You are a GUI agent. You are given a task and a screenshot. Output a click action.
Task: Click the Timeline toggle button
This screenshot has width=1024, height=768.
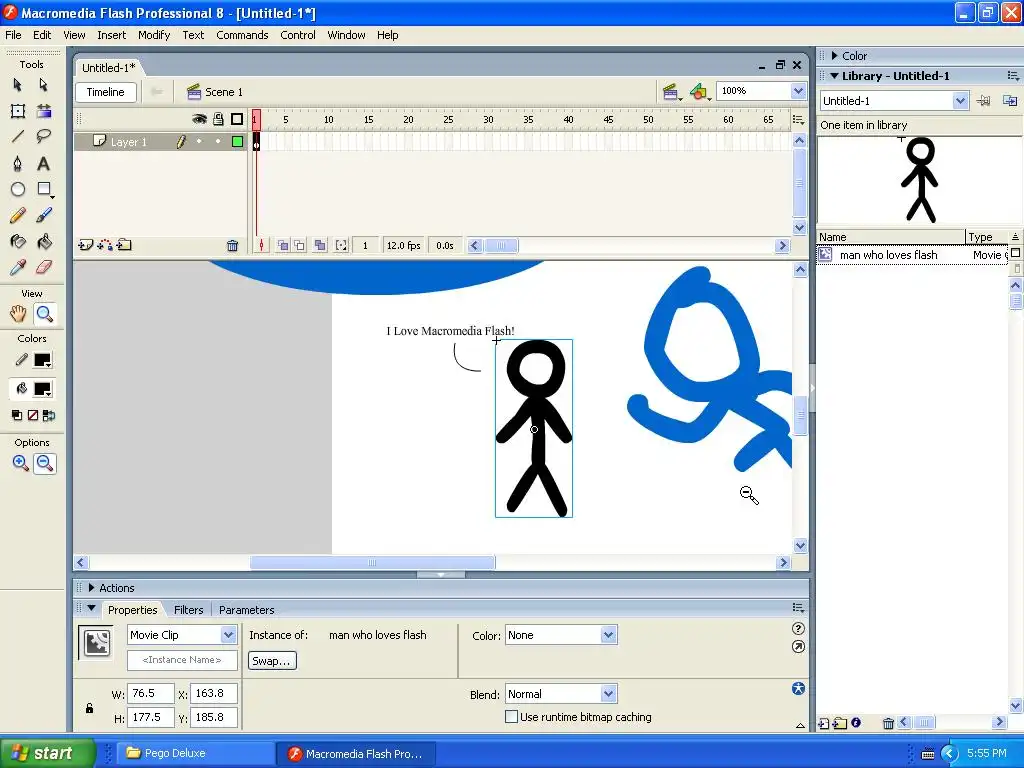[106, 92]
